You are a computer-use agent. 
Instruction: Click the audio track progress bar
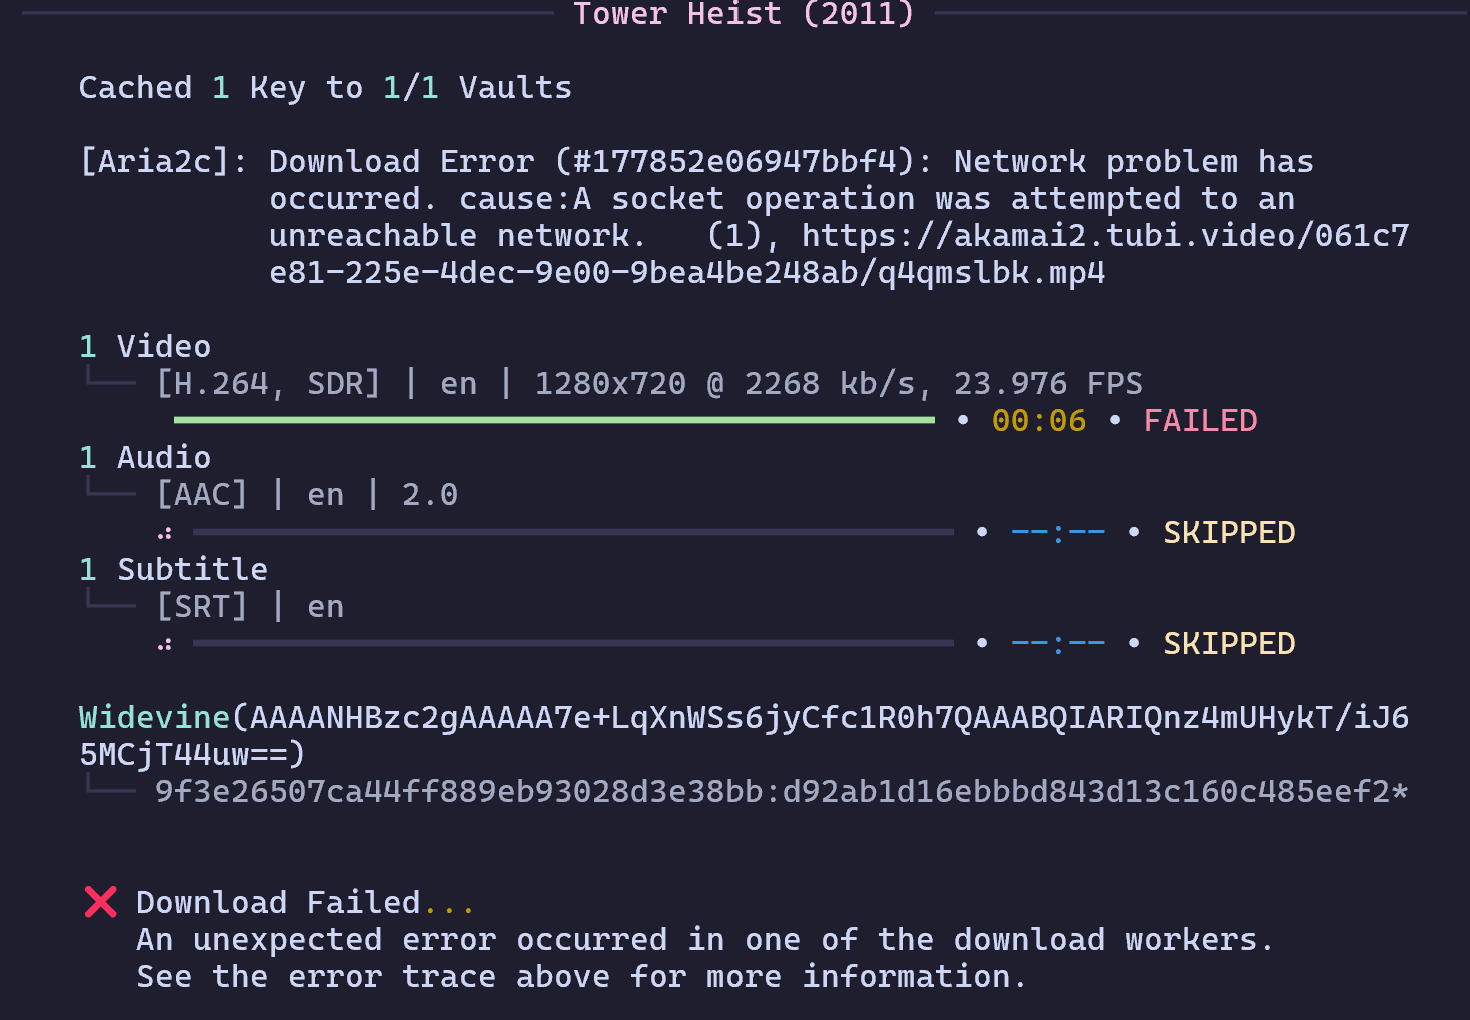tap(573, 533)
